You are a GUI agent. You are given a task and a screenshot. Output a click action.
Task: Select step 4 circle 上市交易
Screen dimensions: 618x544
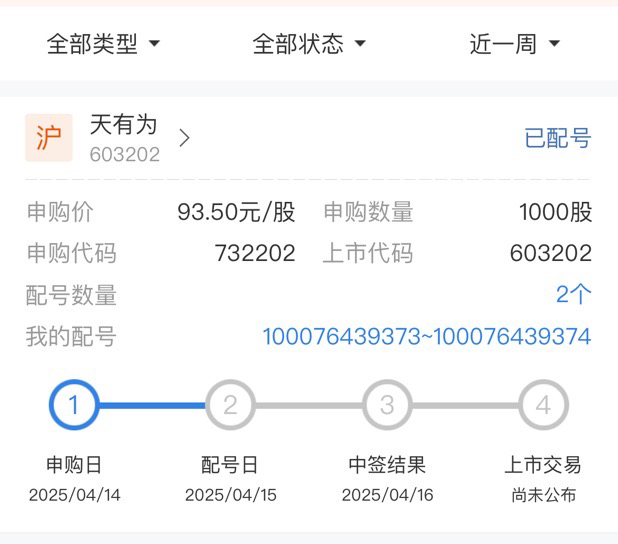544,404
